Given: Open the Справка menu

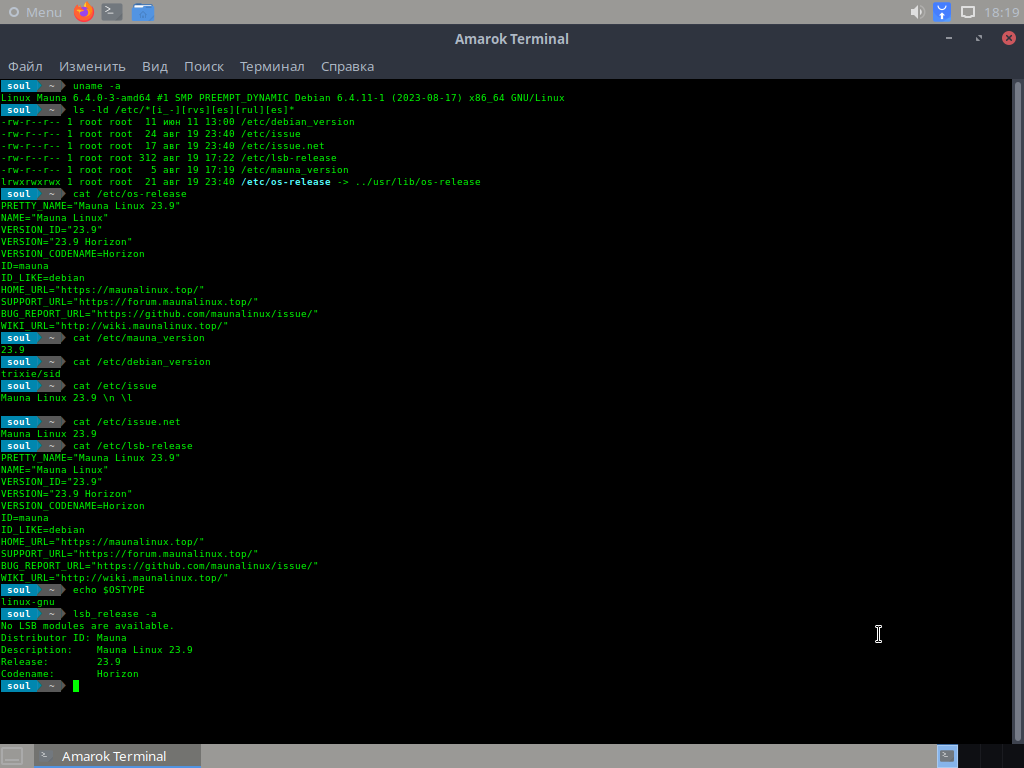Looking at the screenshot, I should pos(347,67).
